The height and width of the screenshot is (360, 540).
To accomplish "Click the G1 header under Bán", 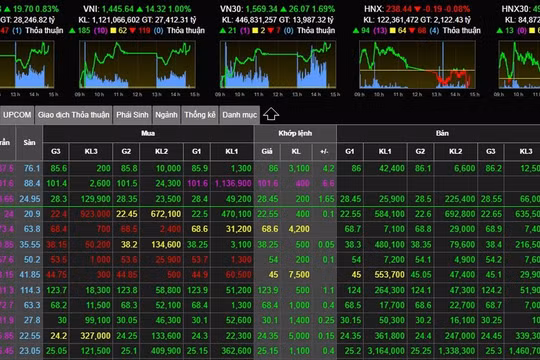I will coord(350,151).
